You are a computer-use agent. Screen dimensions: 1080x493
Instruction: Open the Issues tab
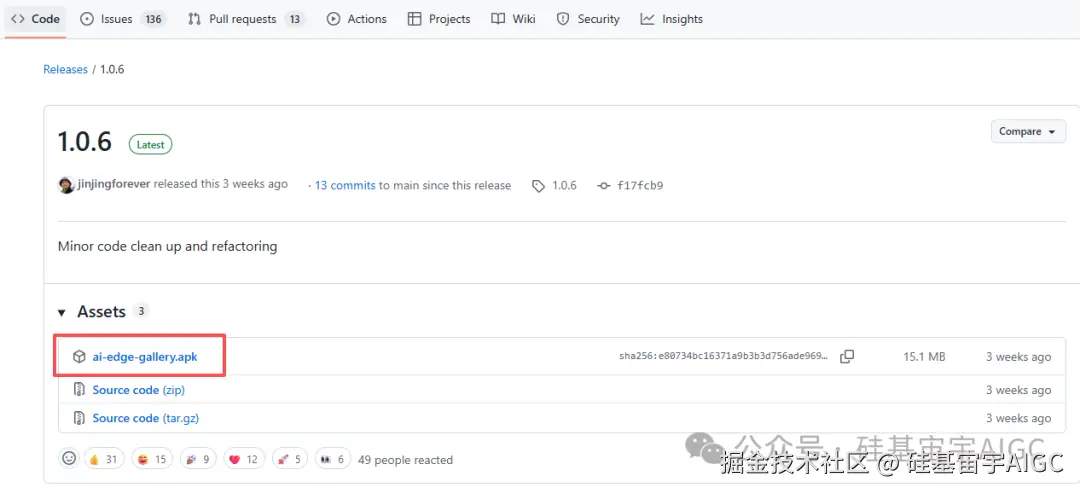(x=123, y=19)
